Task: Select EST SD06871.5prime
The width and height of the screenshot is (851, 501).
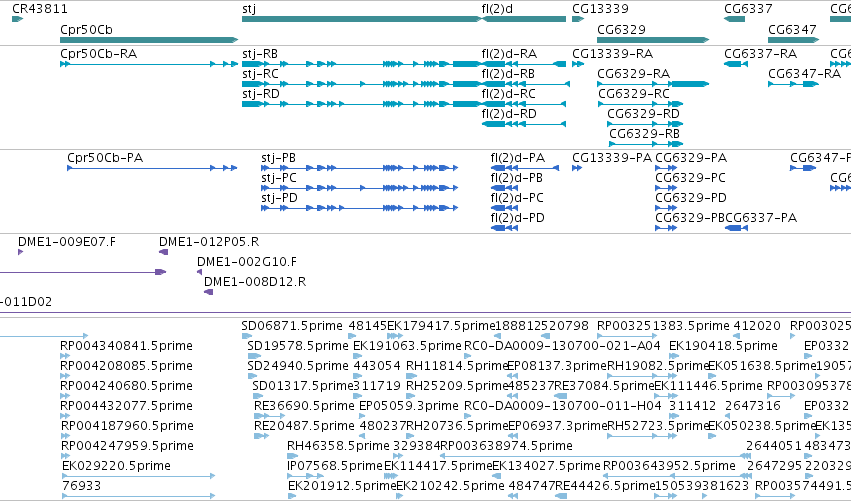Action: (x=247, y=337)
